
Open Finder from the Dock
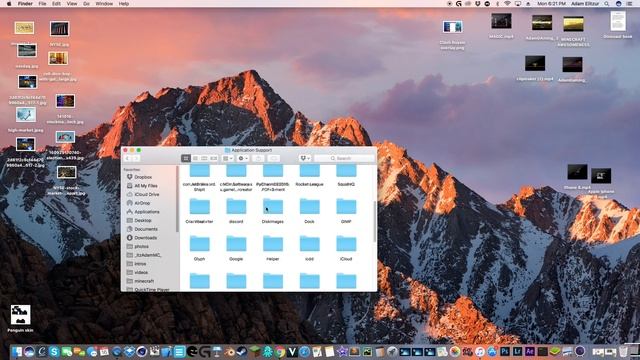click(x=17, y=351)
